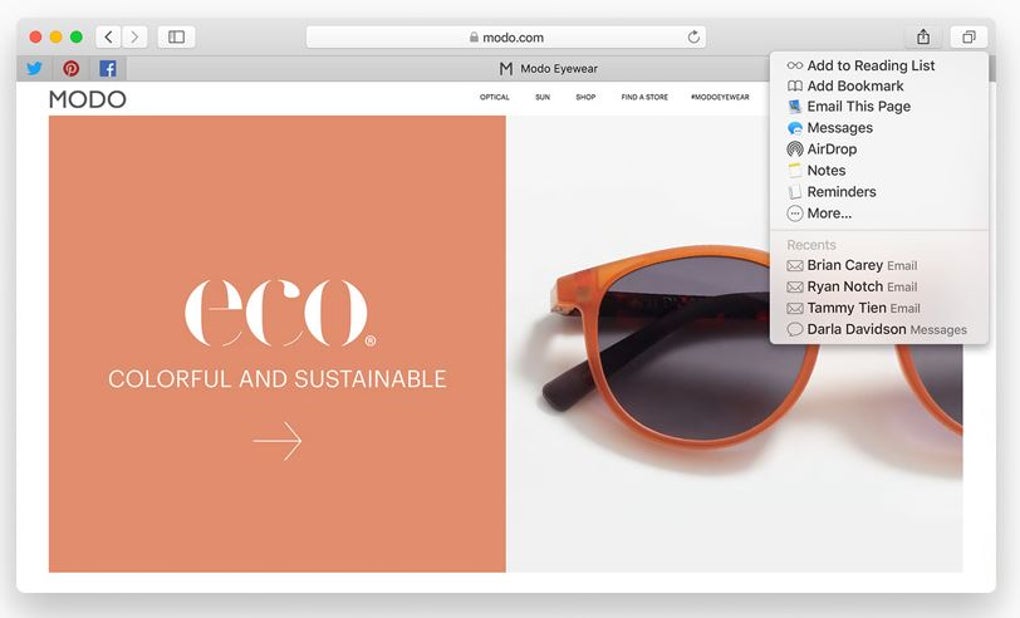The height and width of the screenshot is (618, 1020).
Task: Open More... share options
Action: (x=879, y=213)
